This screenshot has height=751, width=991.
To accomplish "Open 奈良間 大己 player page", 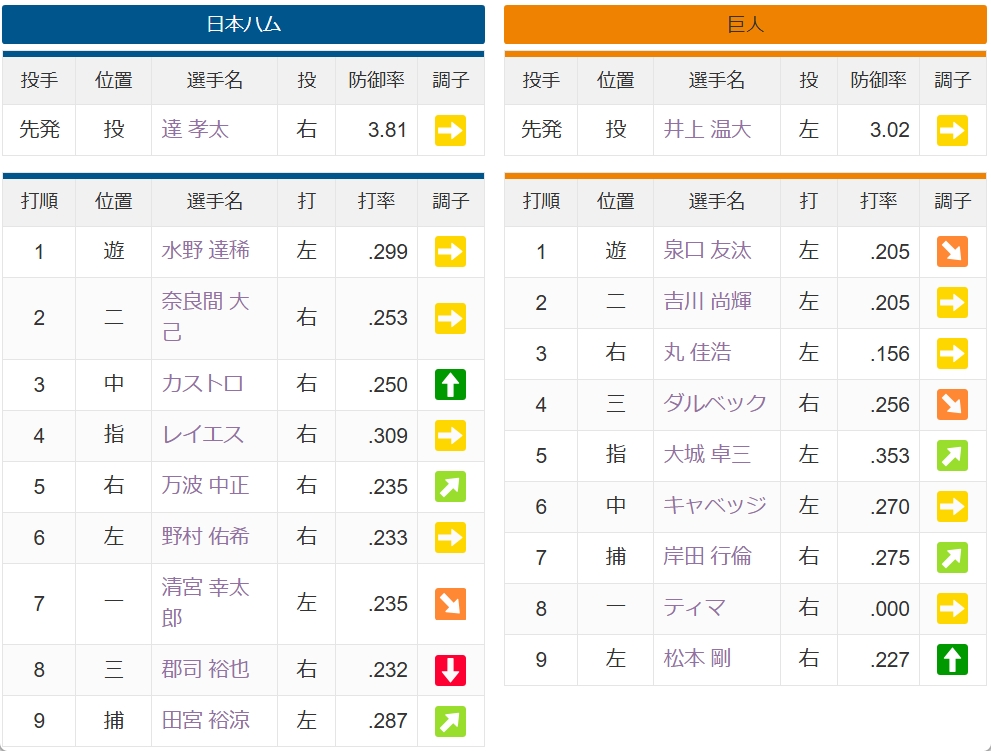I will point(205,316).
